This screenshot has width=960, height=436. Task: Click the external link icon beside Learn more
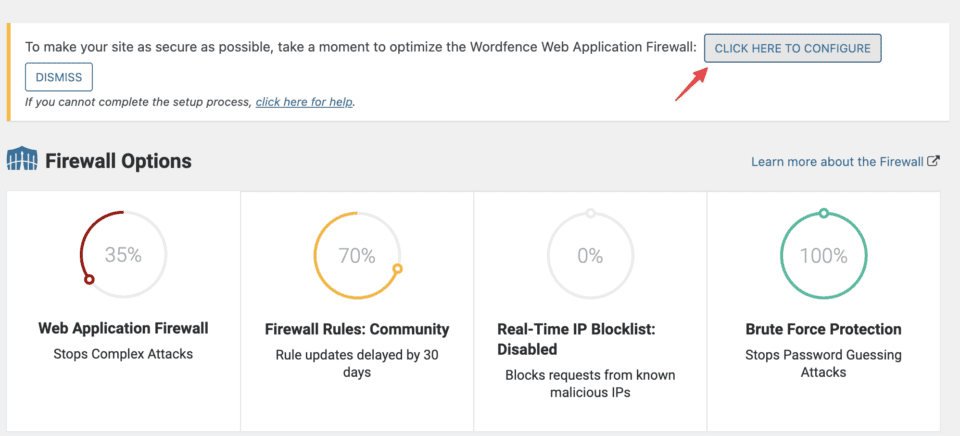pyautogui.click(x=933, y=161)
